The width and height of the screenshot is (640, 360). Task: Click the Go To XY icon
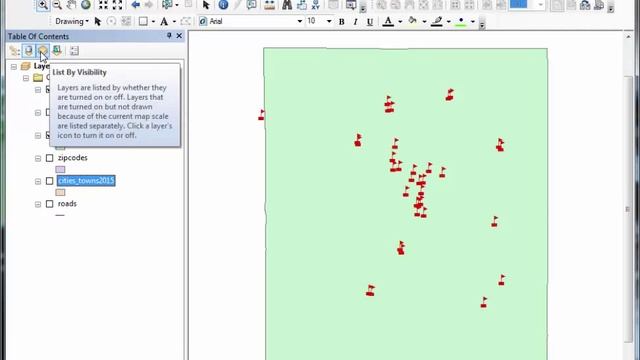point(315,5)
